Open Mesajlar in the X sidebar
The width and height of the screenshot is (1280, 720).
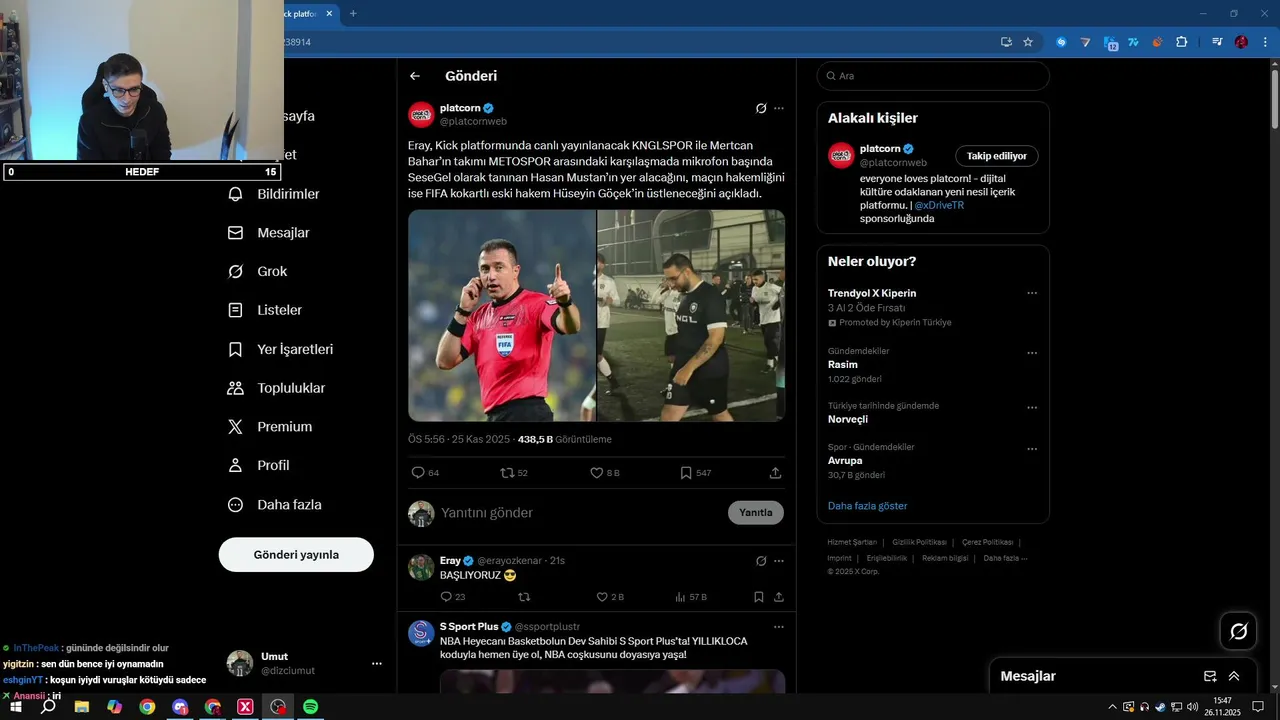coord(269,232)
